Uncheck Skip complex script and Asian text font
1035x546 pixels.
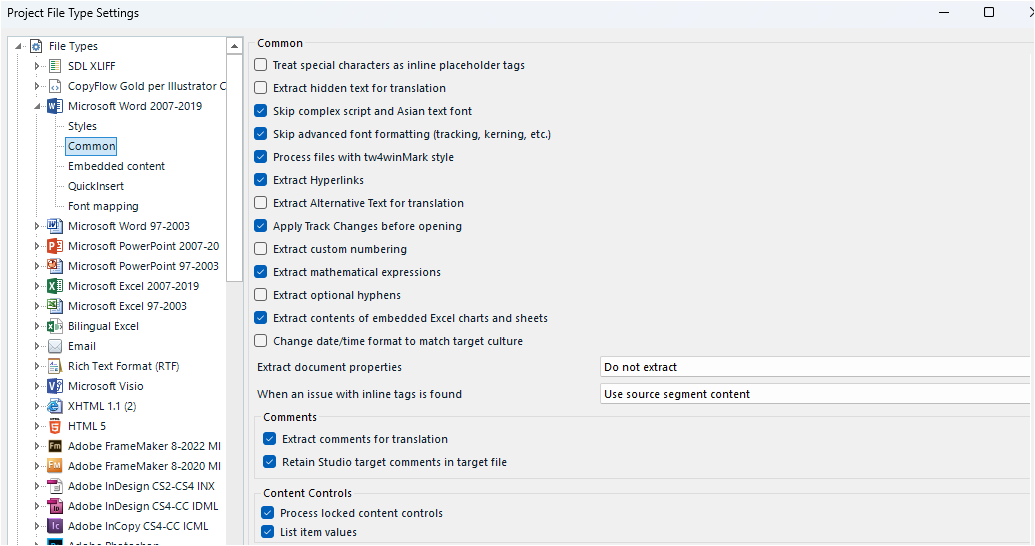pos(261,111)
